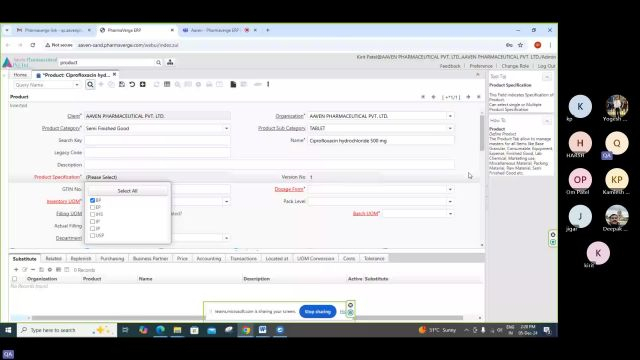640x360 pixels.
Task: Switch to the Home tab
Action: [20, 75]
